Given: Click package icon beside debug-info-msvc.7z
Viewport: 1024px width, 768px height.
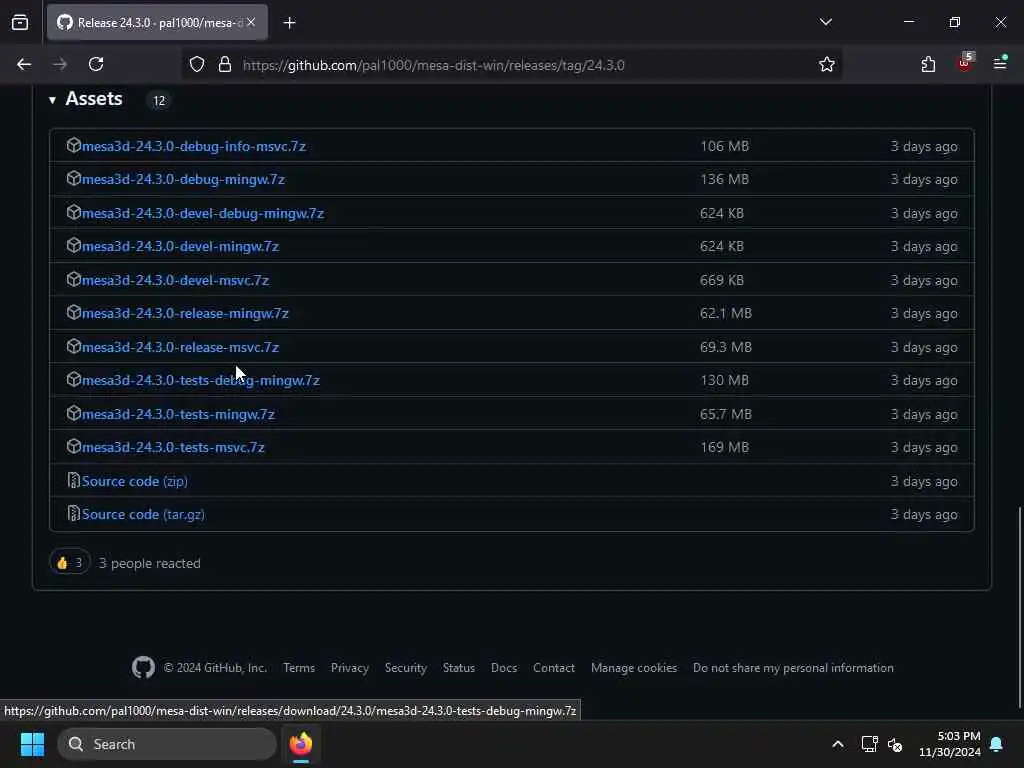Looking at the screenshot, I should 74,145.
